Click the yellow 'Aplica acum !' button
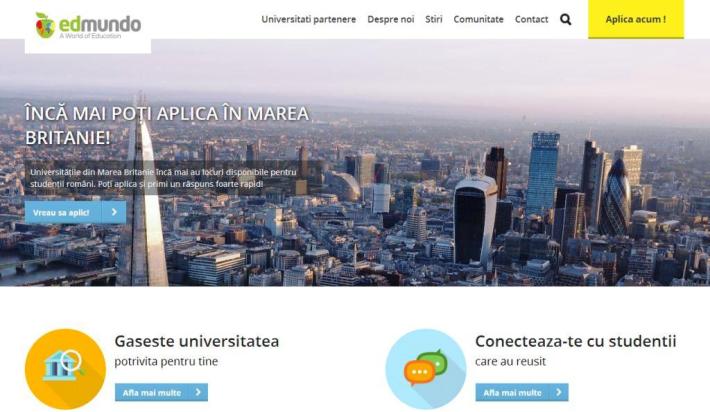 (x=636, y=19)
